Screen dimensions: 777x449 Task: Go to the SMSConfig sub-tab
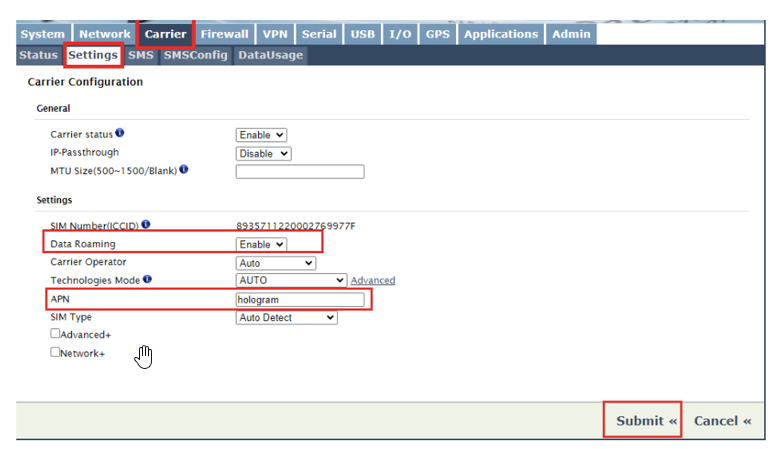195,56
